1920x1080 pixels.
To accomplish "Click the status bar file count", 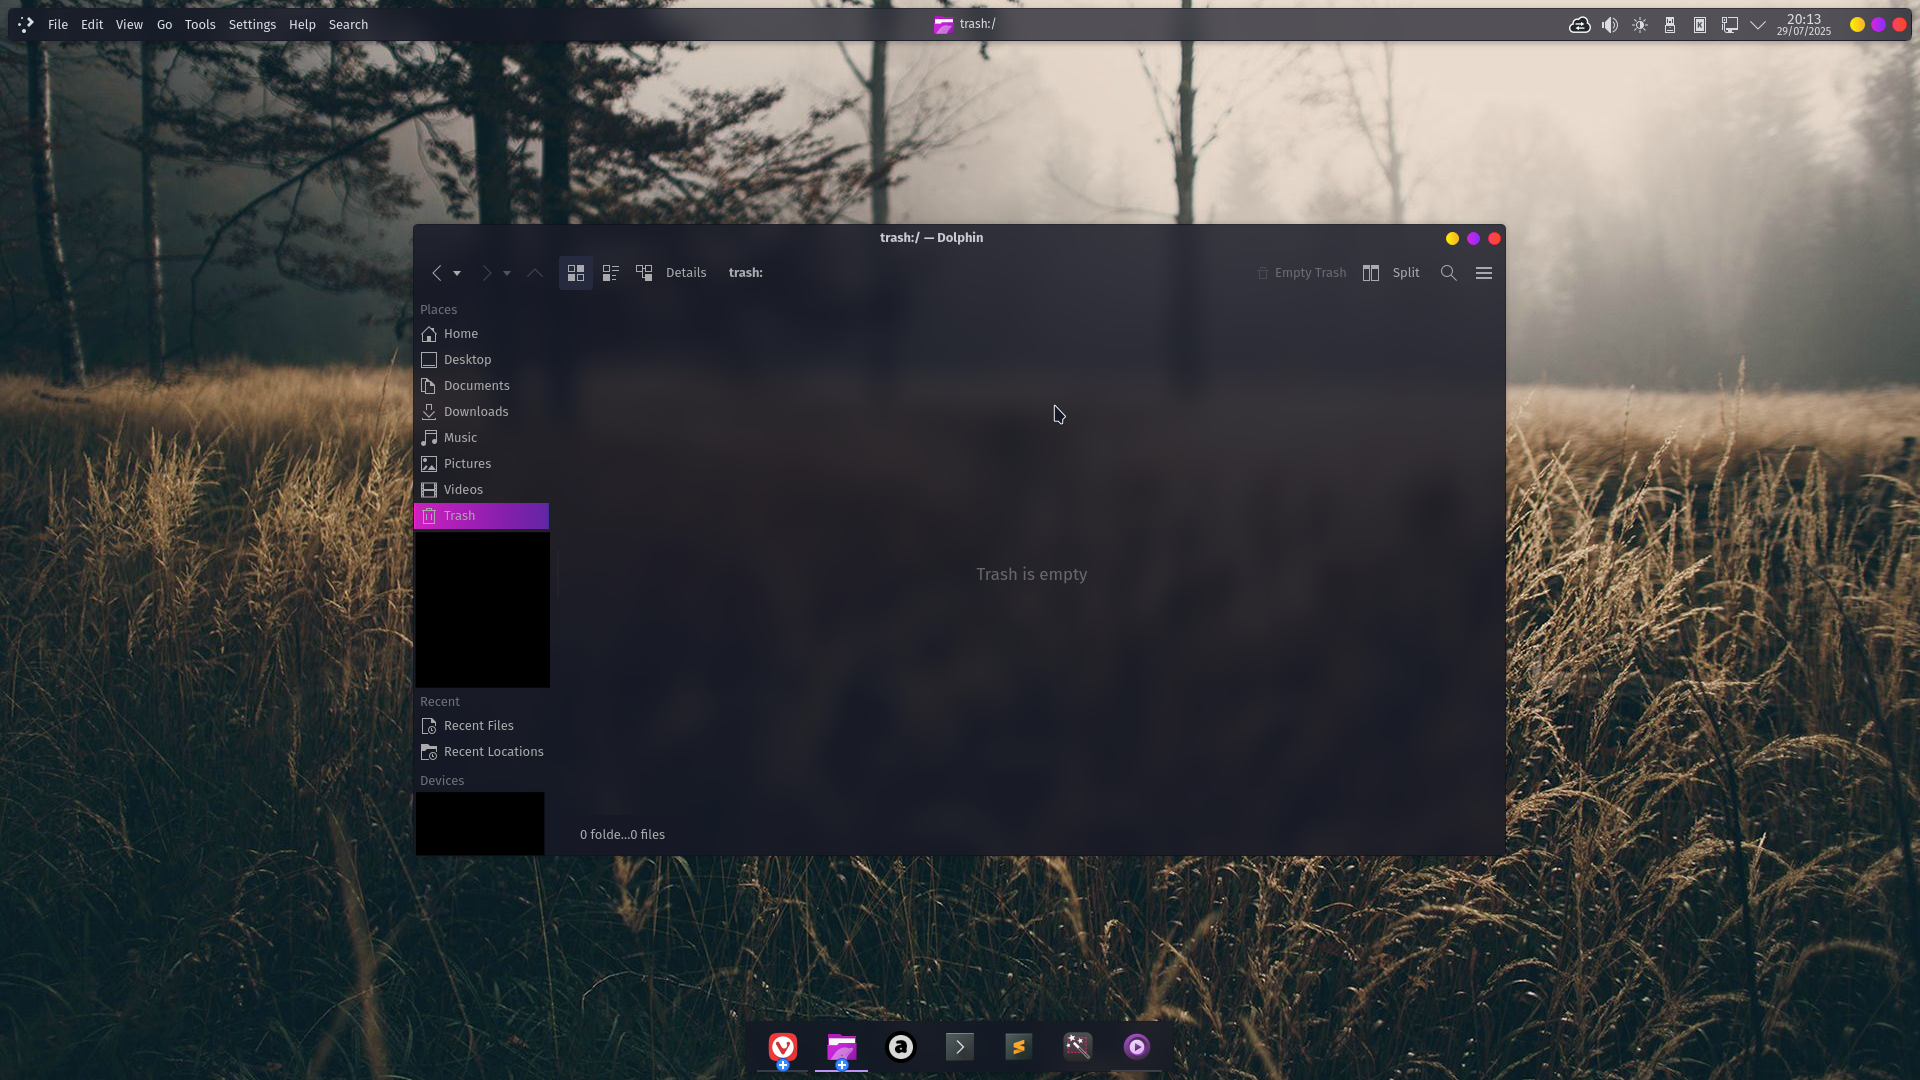I will coord(622,835).
